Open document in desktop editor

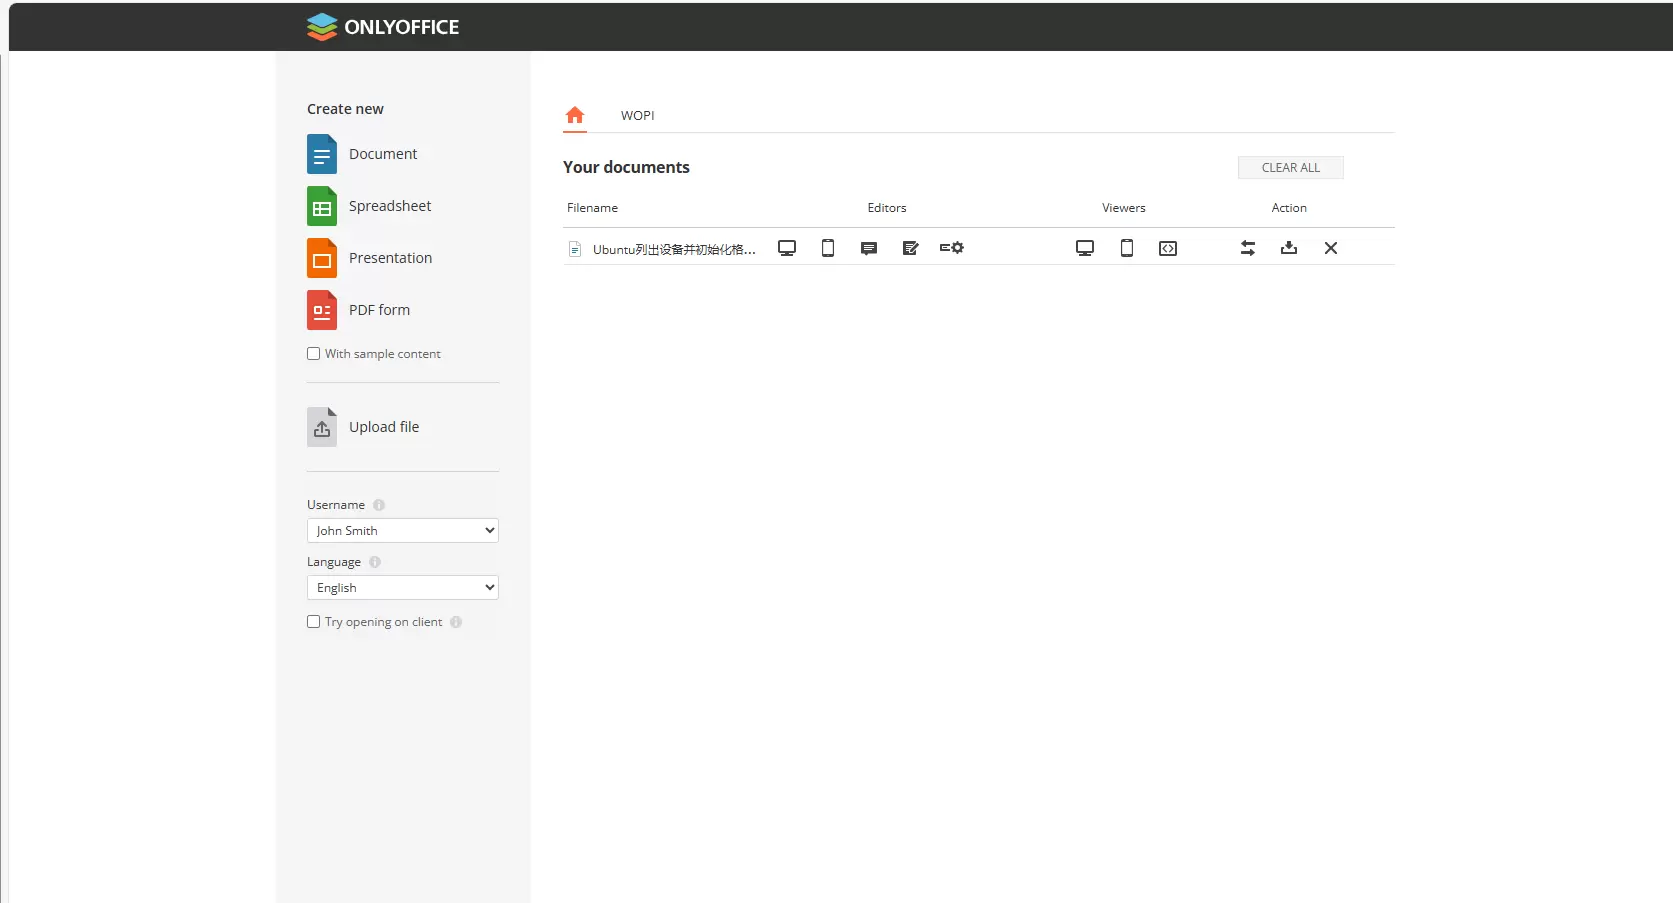[x=787, y=248]
